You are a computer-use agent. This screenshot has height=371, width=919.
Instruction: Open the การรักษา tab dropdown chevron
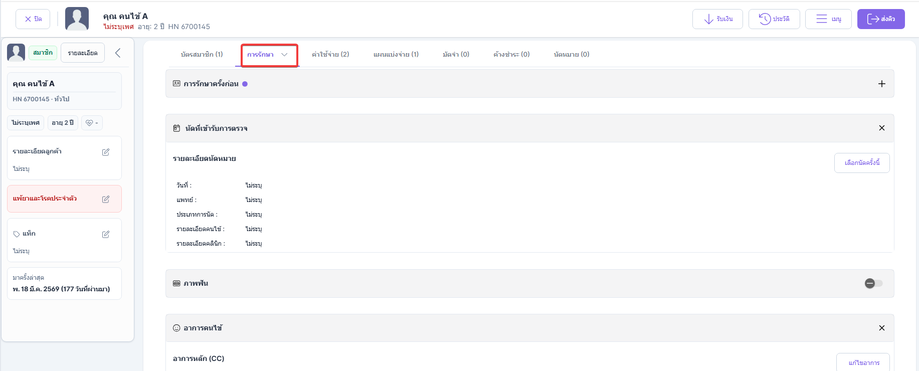tap(284, 55)
